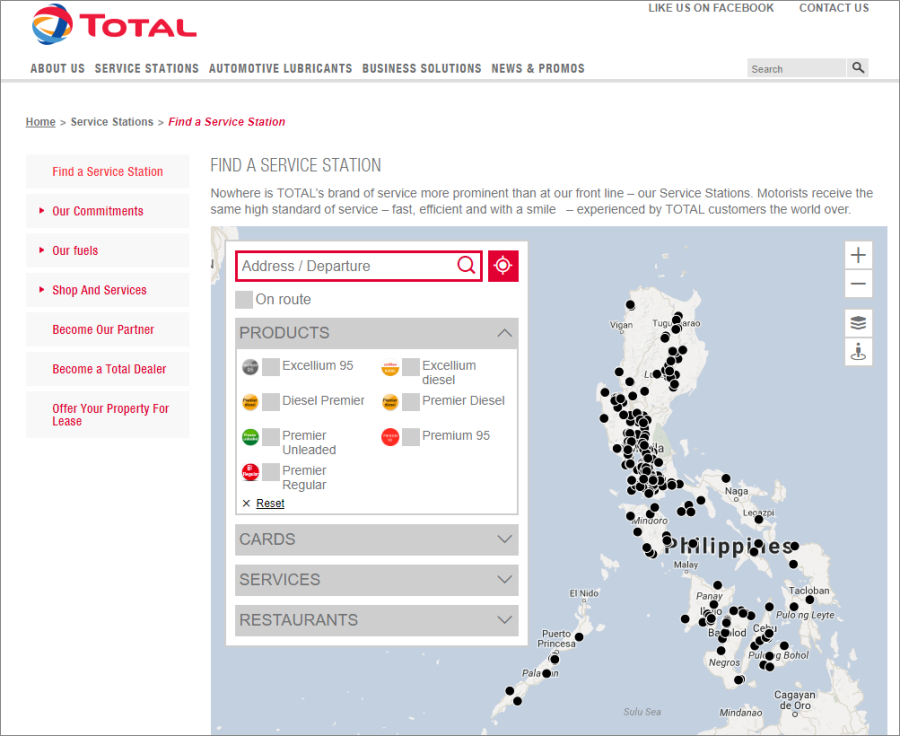This screenshot has height=736, width=900.
Task: Click the Premier Regular product icon
Action: pyautogui.click(x=250, y=472)
